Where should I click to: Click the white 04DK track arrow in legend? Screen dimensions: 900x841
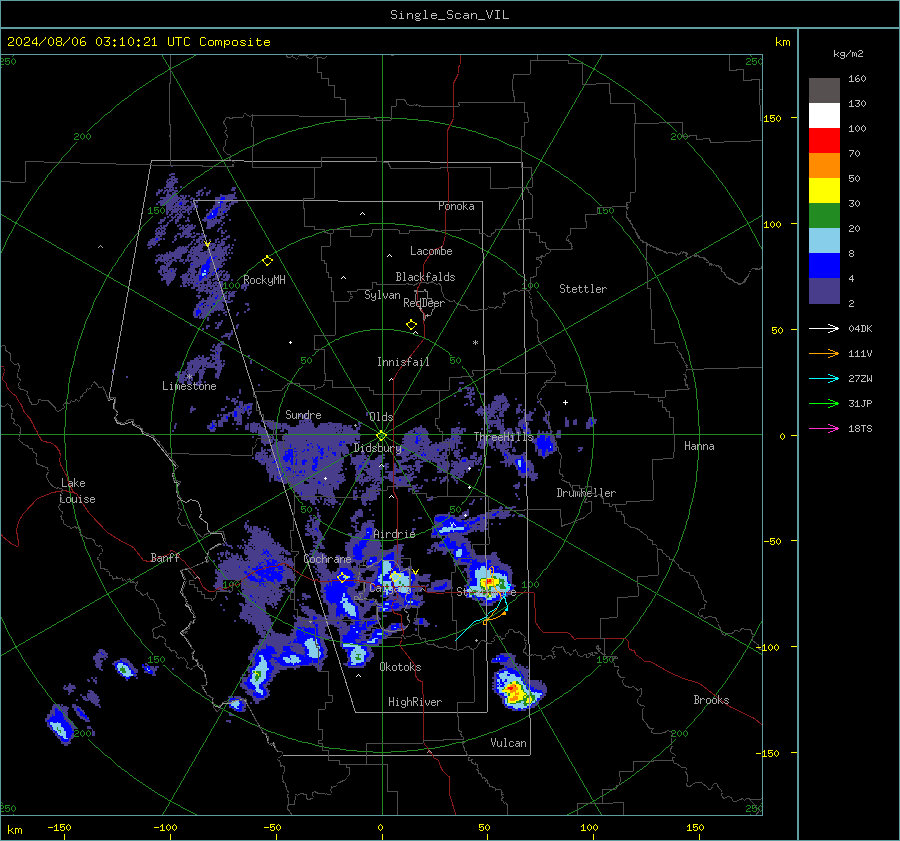click(824, 328)
